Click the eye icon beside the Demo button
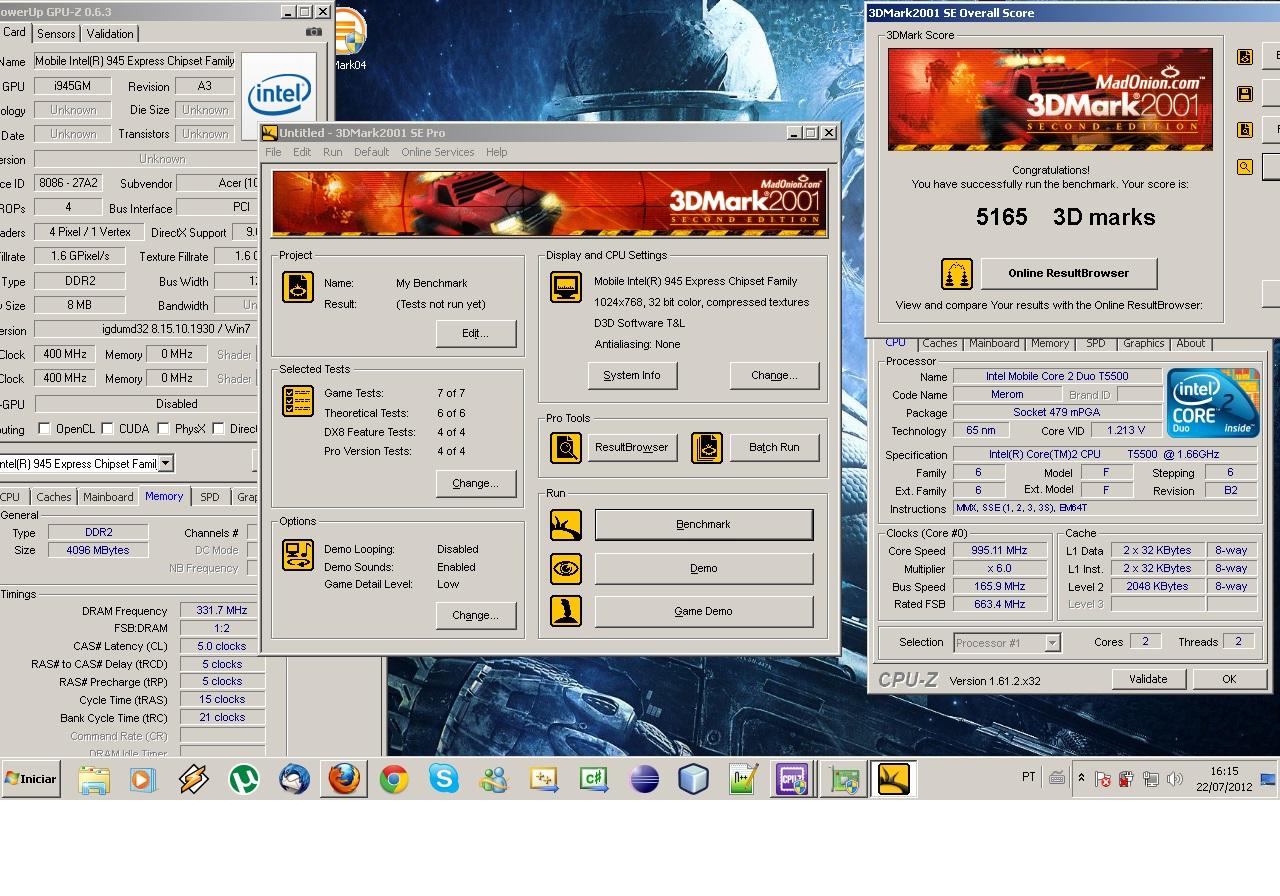 click(x=566, y=569)
